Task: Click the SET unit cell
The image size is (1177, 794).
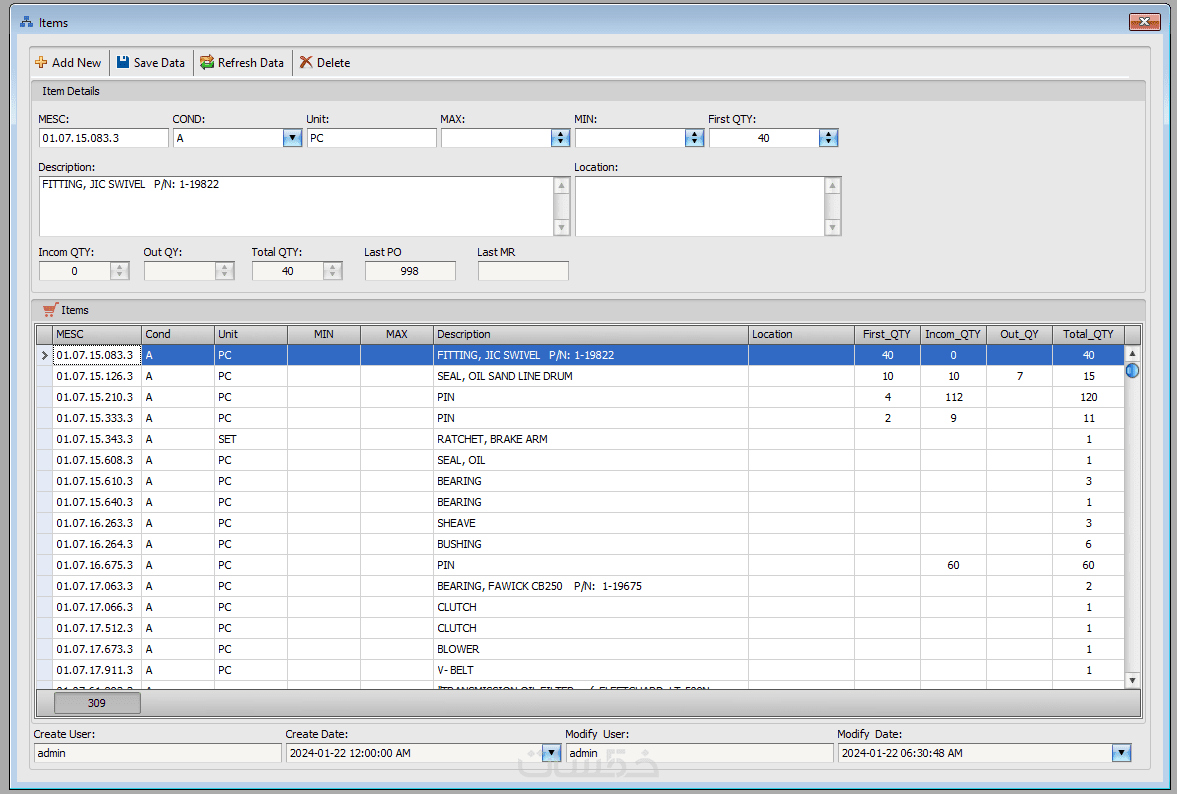Action: click(x=251, y=439)
